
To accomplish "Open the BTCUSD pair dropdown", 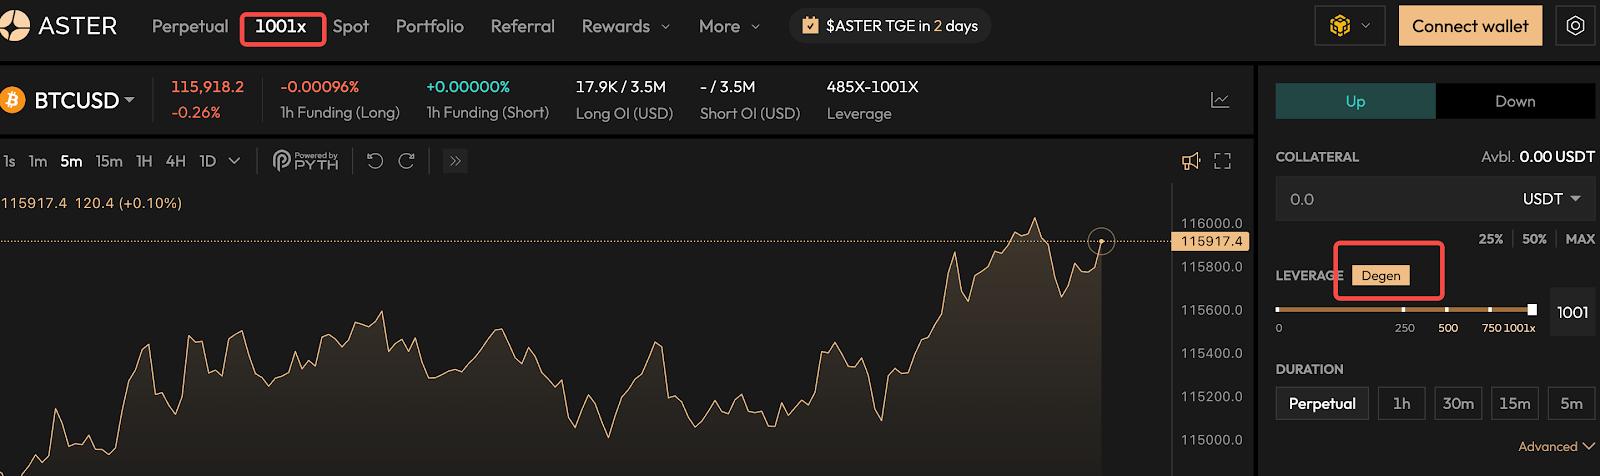I will pos(84,100).
